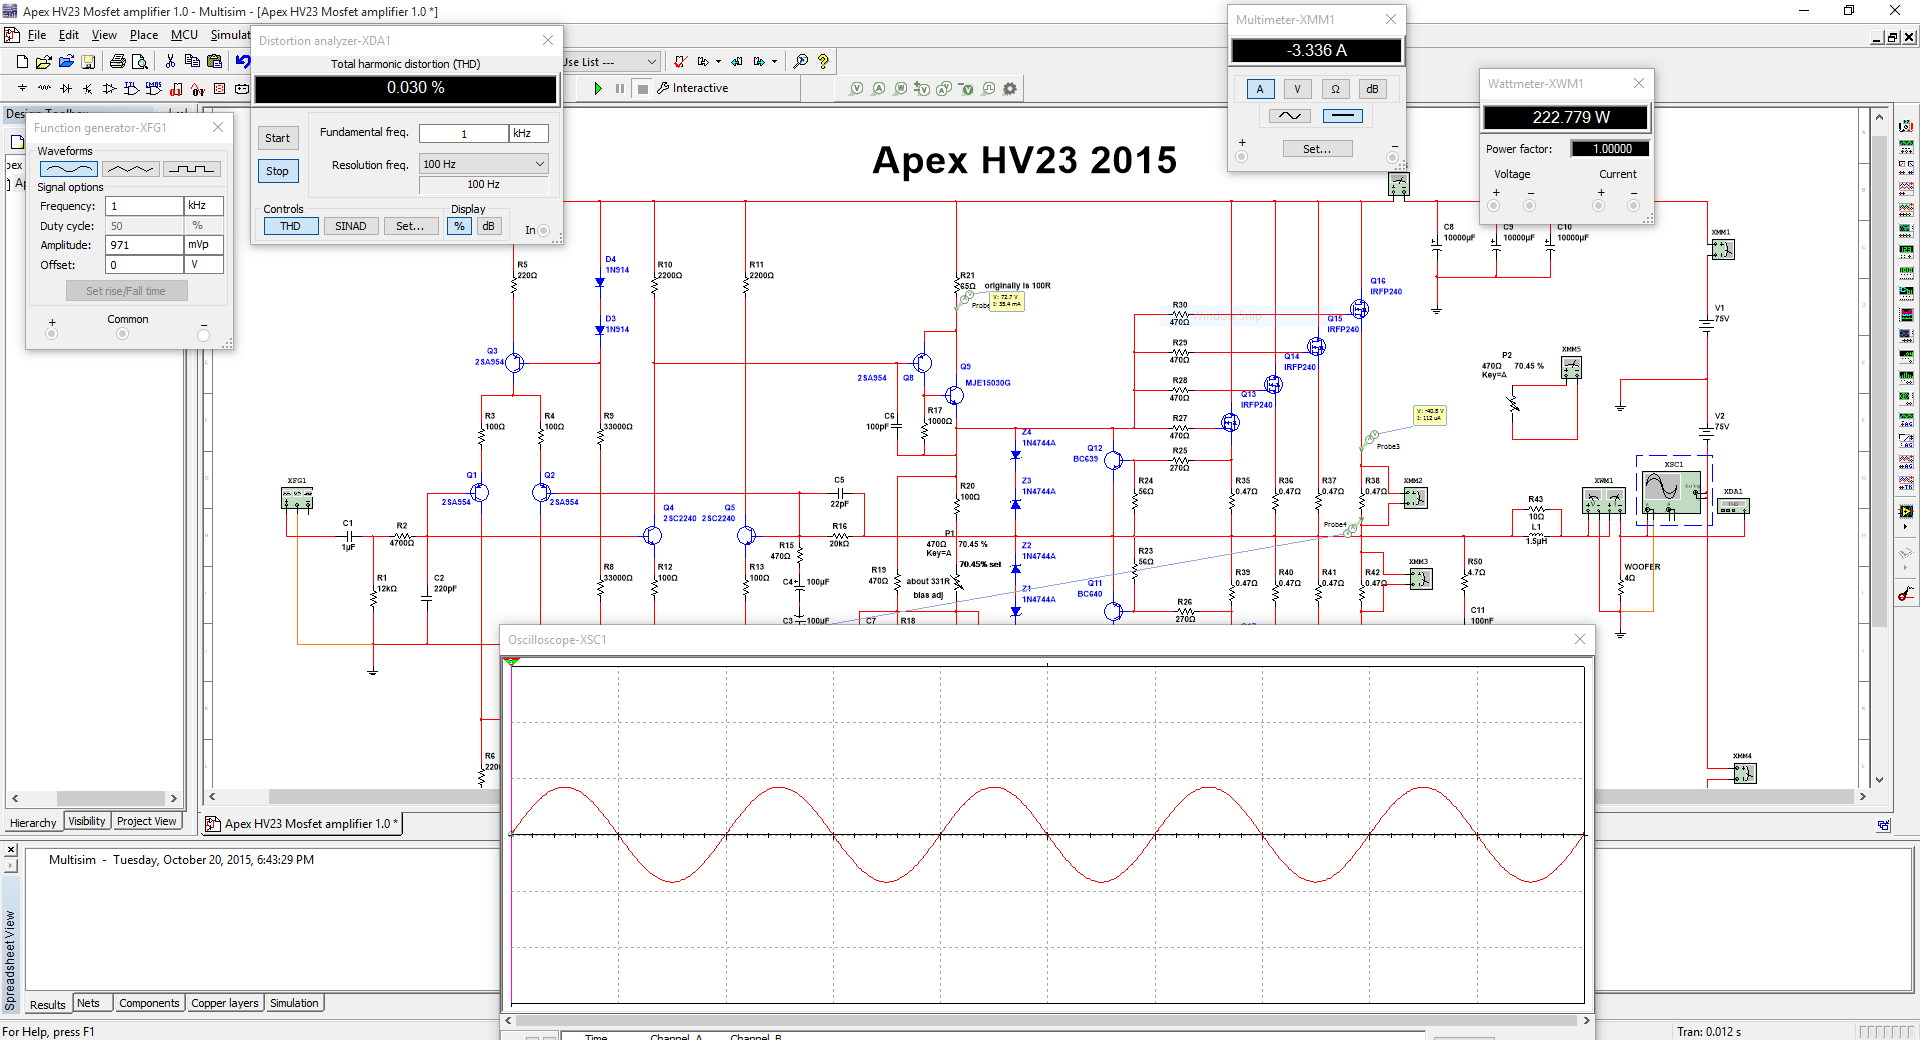The height and width of the screenshot is (1040, 1920).
Task: Pause the simulation
Action: coord(620,88)
